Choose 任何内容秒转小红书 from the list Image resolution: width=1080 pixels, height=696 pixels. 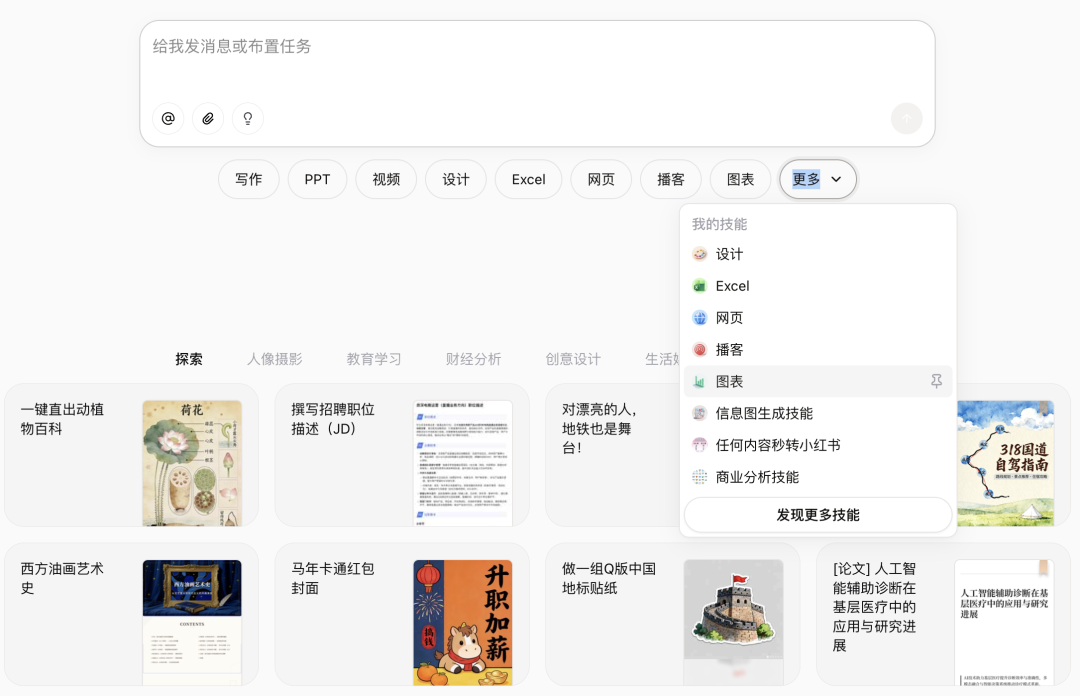pos(778,445)
